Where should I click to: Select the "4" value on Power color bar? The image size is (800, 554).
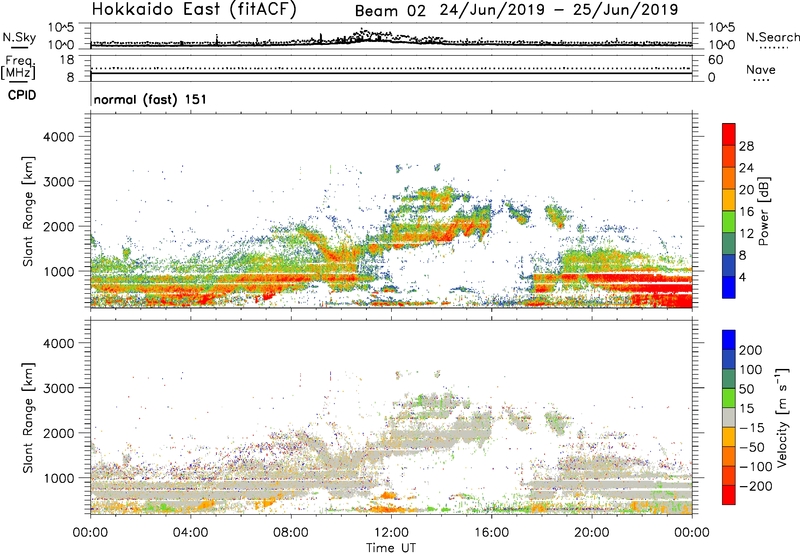[x=742, y=277]
